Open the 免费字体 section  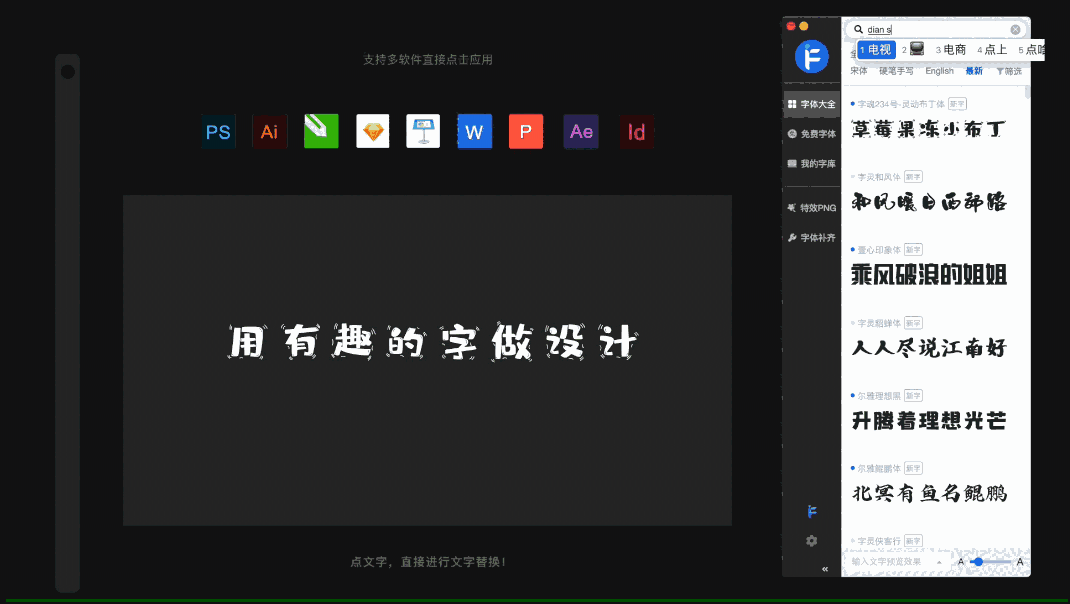click(x=812, y=133)
